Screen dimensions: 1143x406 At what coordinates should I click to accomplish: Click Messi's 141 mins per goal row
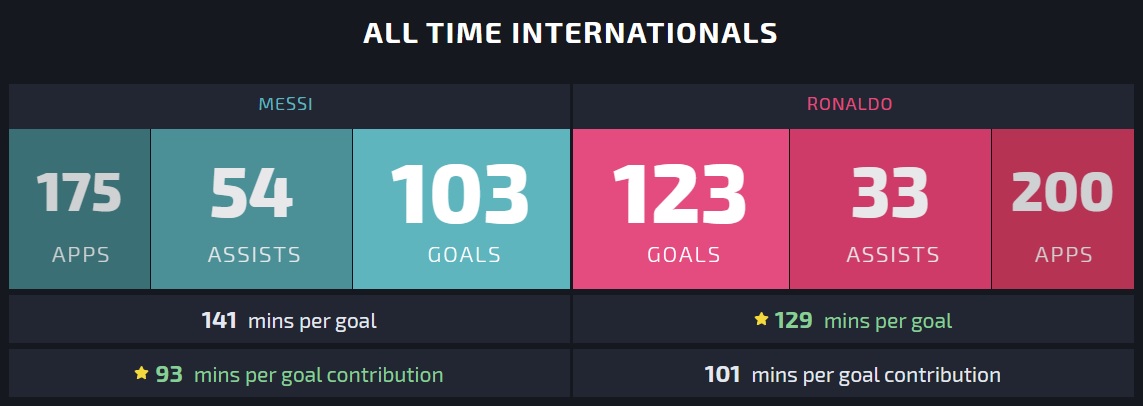pos(289,319)
